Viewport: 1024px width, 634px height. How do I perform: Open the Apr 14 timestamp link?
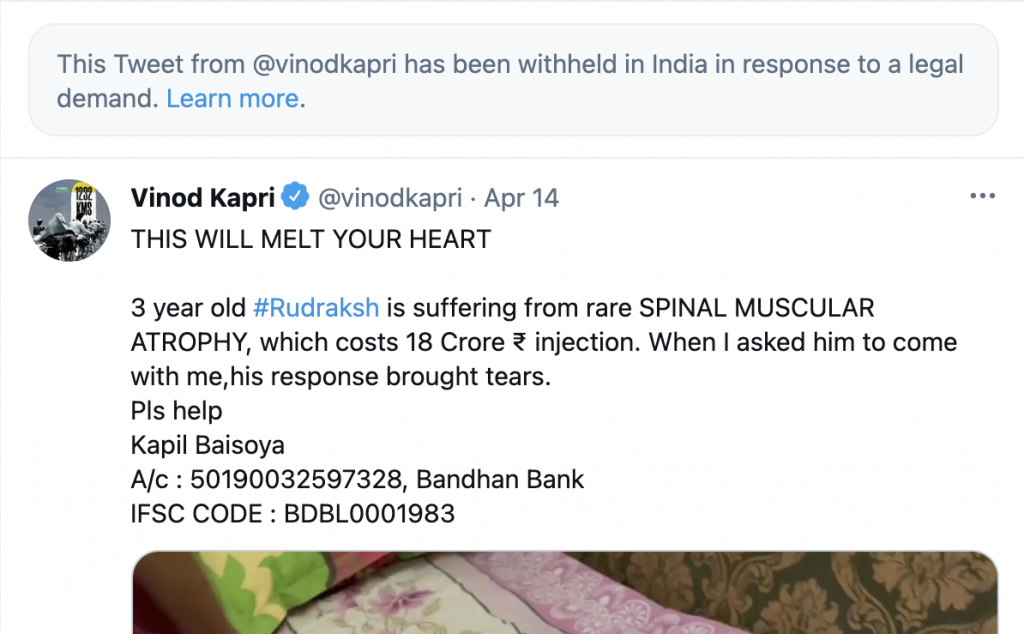(521, 198)
